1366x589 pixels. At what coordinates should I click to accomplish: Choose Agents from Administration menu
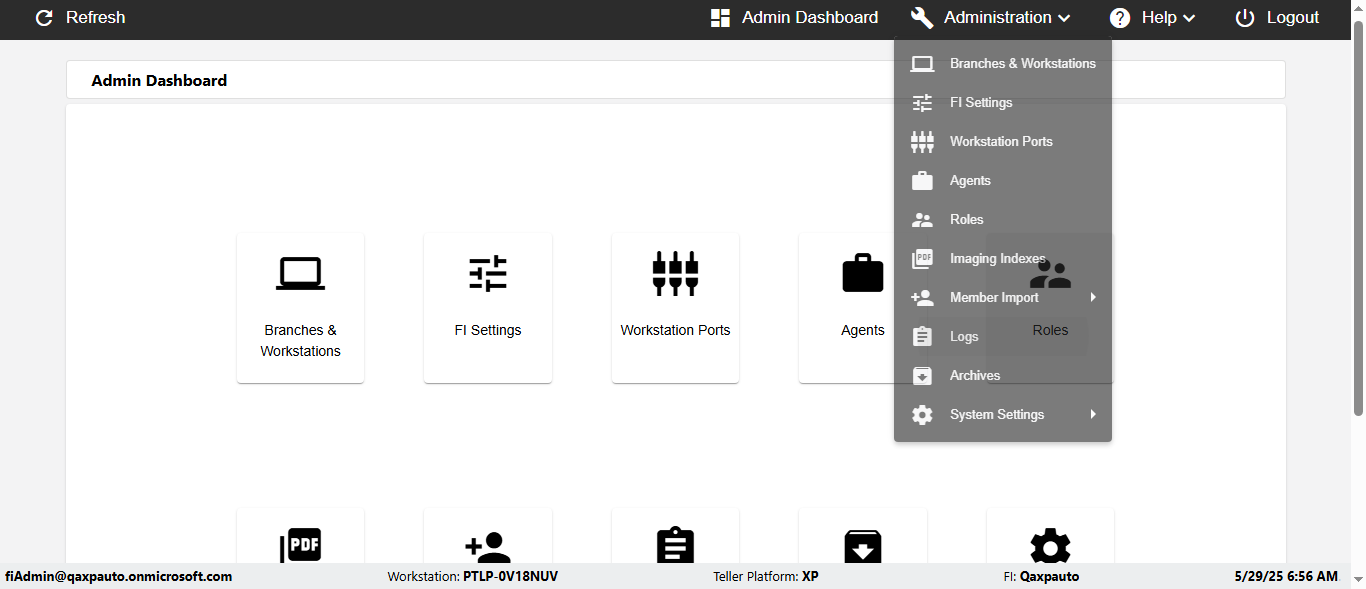click(x=1003, y=181)
